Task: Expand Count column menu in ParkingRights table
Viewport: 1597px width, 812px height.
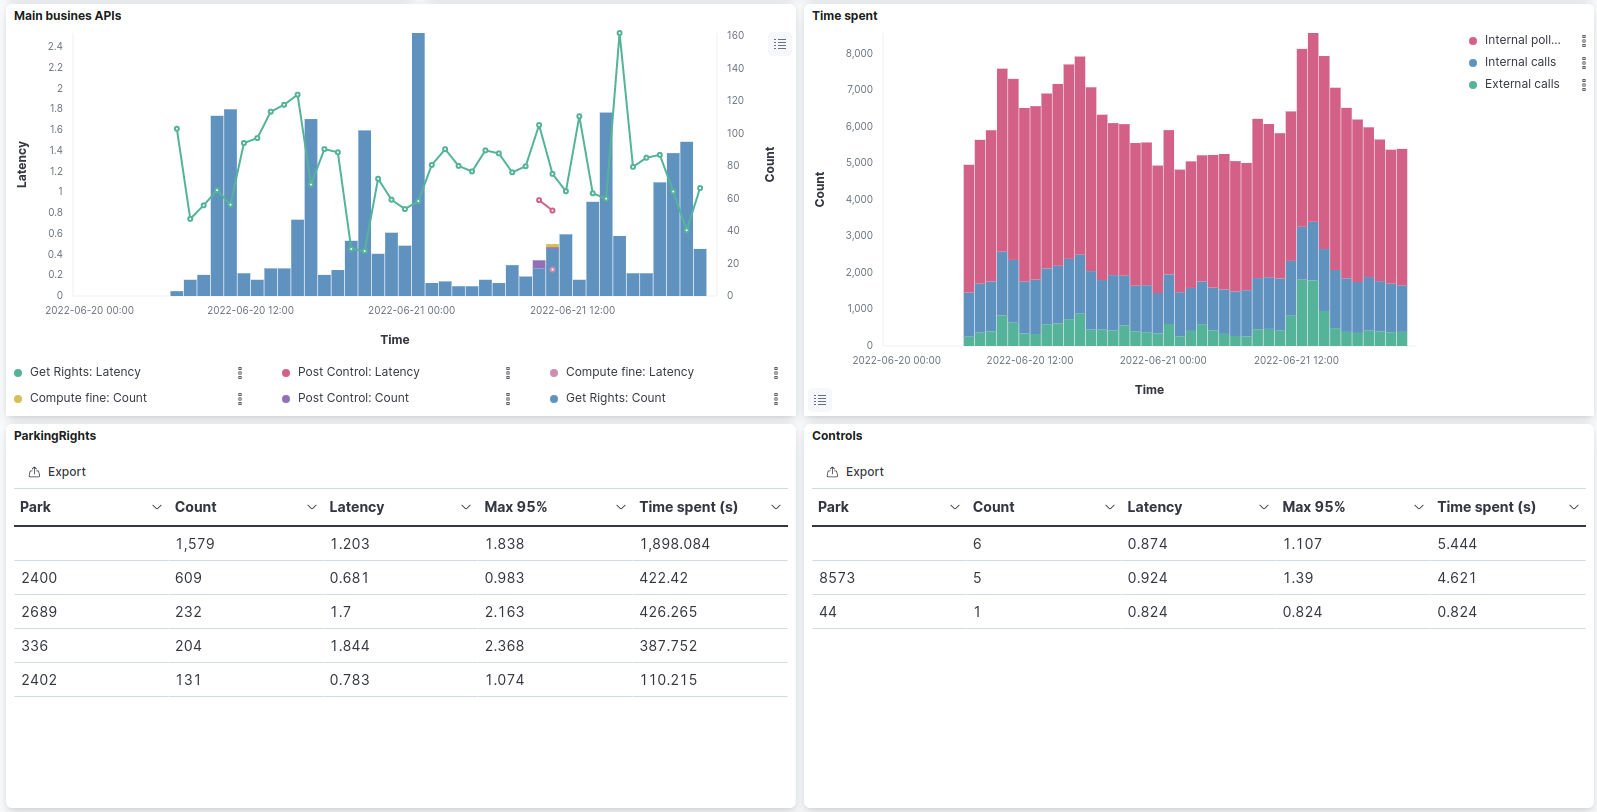Action: click(x=312, y=507)
